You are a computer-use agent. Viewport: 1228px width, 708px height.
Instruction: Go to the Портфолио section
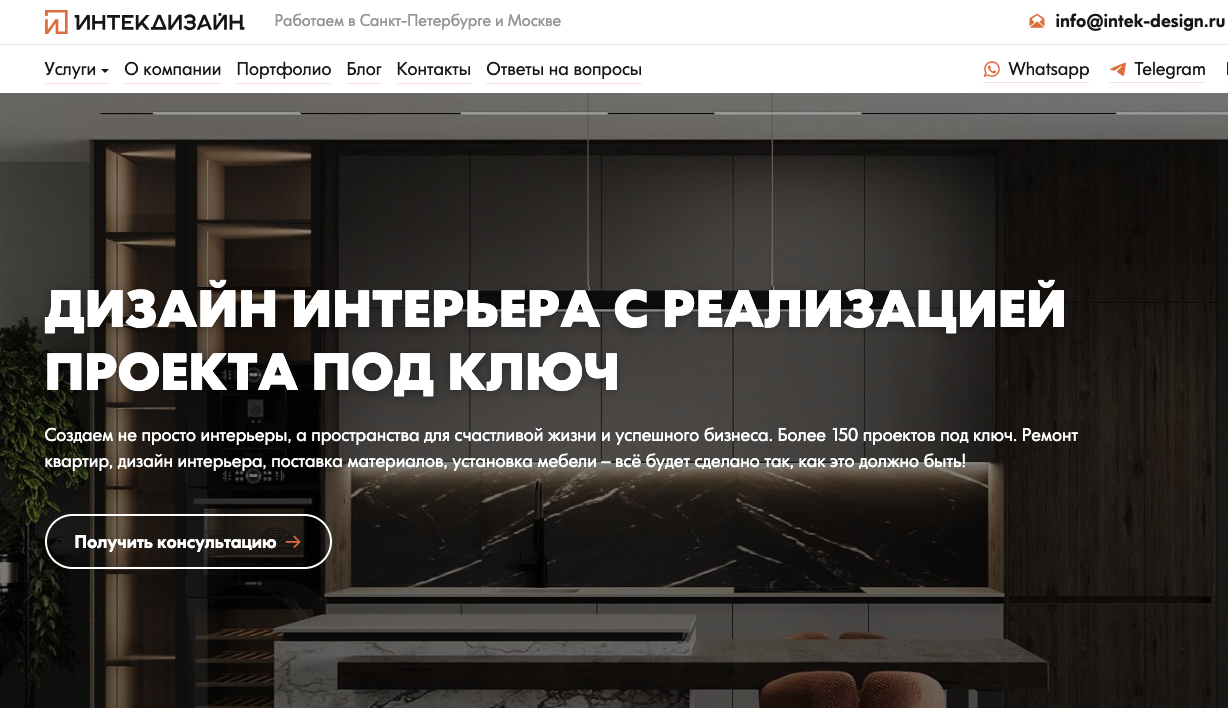(x=284, y=69)
